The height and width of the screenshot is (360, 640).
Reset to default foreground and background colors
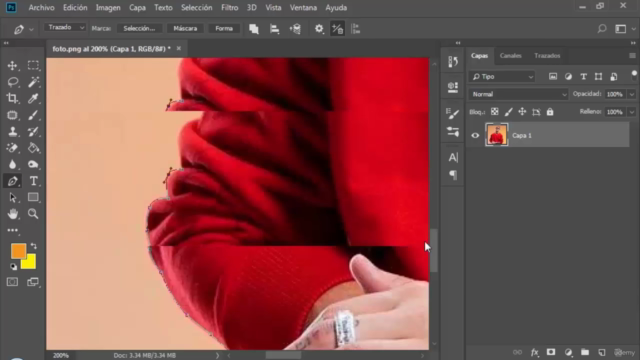(13, 267)
